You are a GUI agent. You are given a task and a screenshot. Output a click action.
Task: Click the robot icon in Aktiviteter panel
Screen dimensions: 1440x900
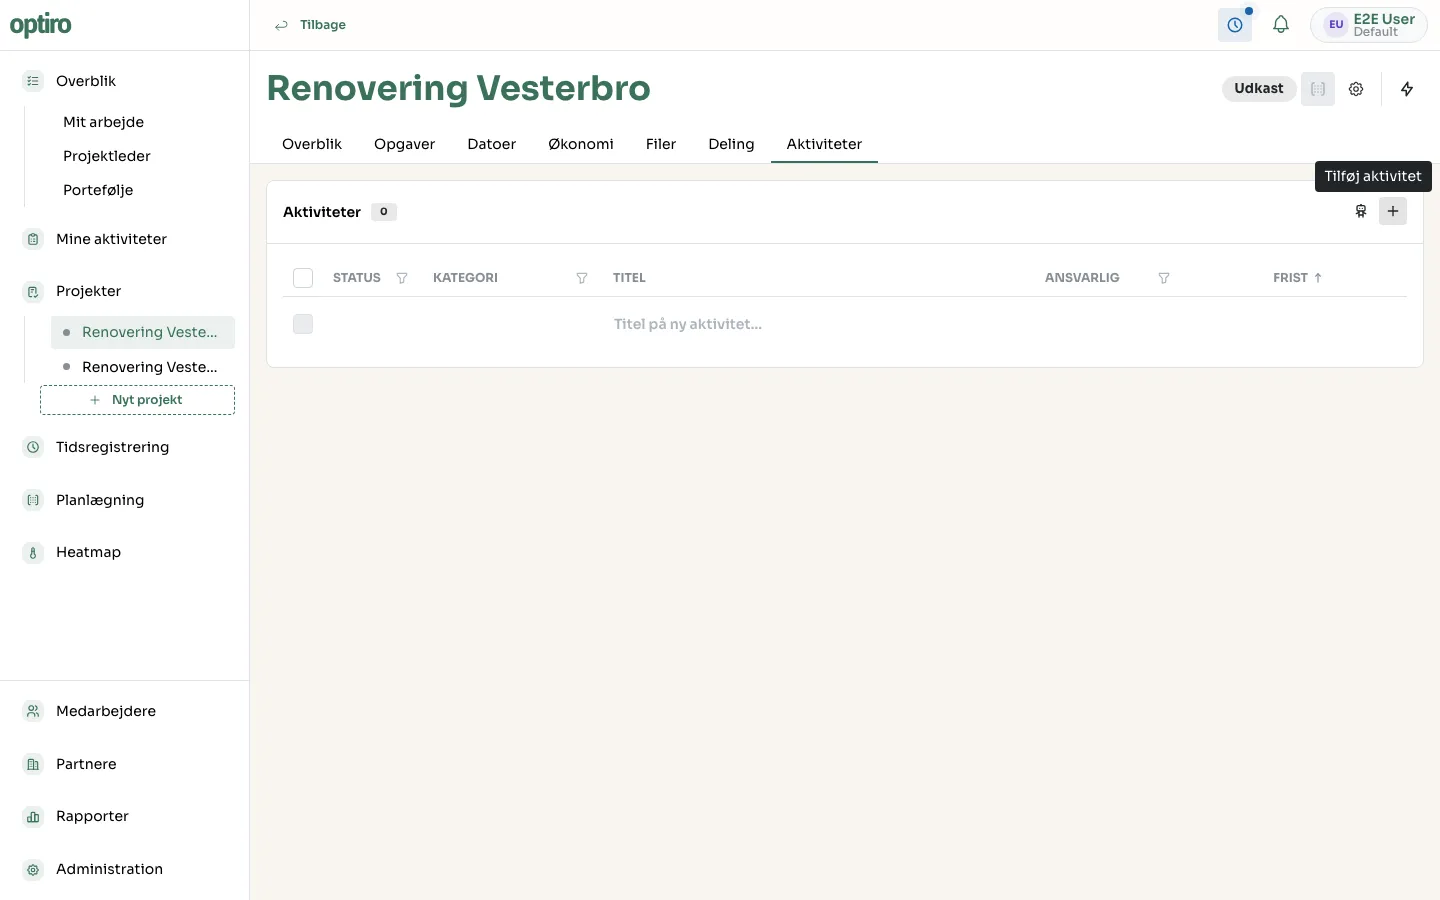1361,211
